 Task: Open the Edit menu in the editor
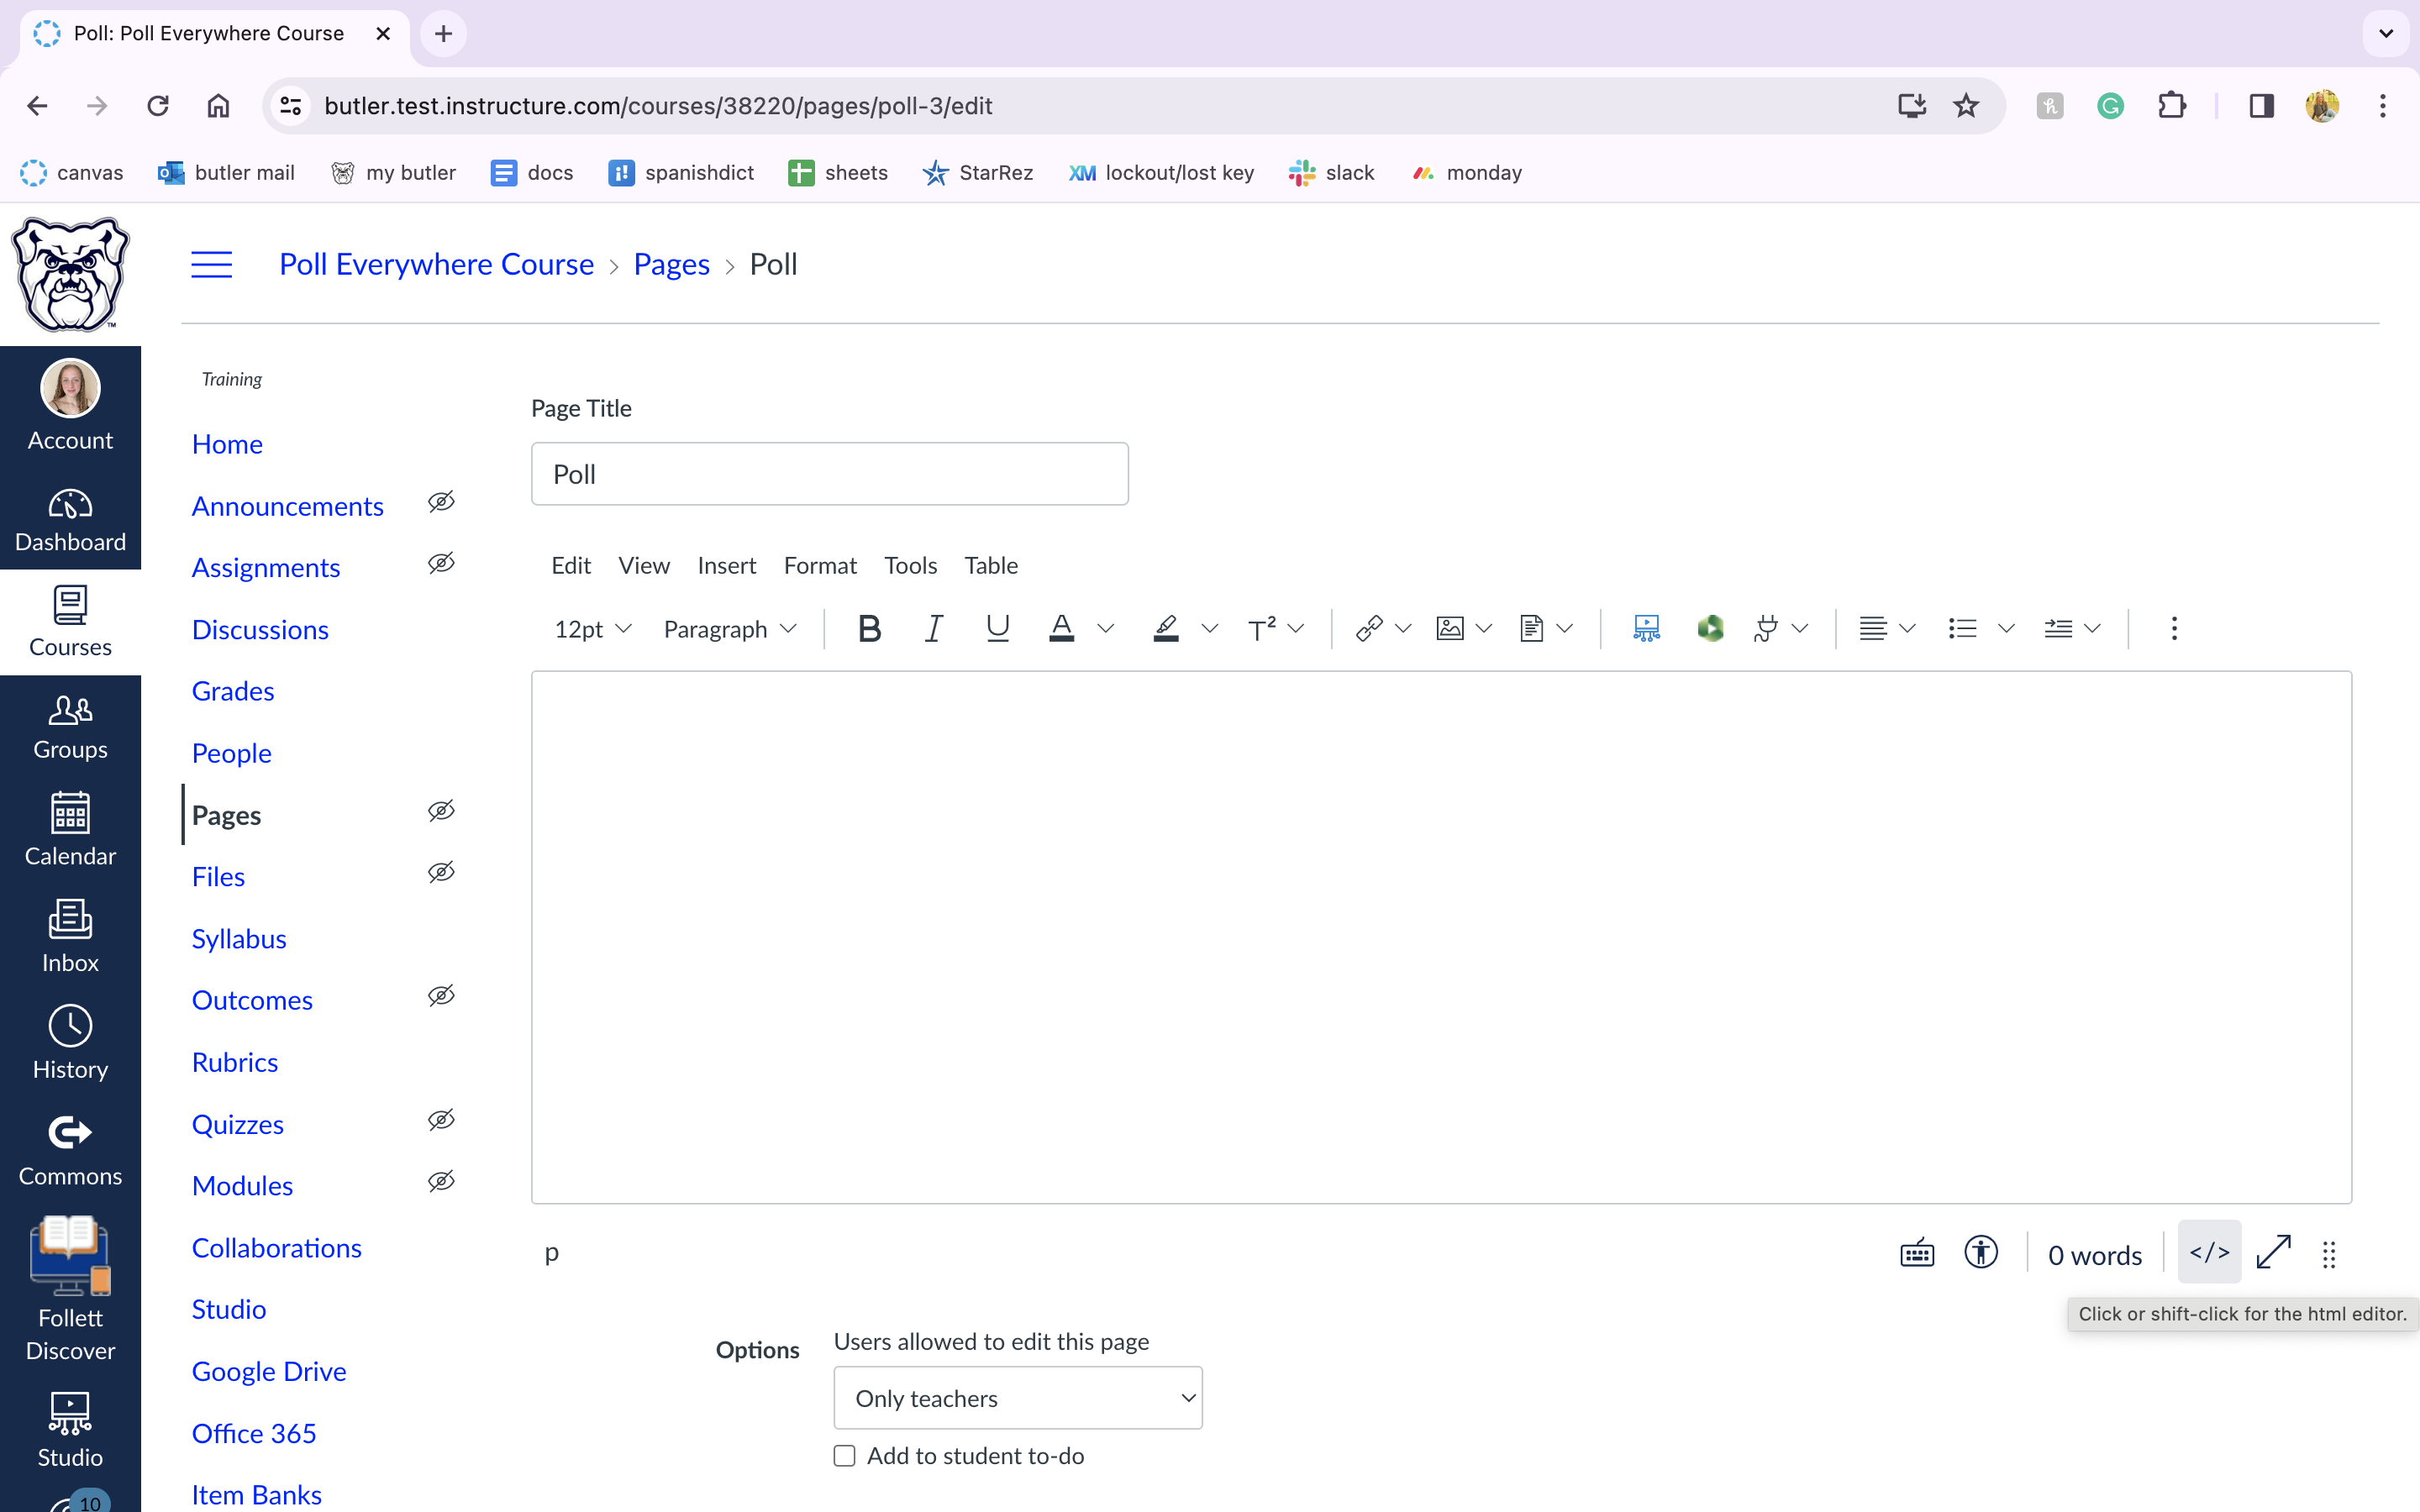[x=571, y=565]
